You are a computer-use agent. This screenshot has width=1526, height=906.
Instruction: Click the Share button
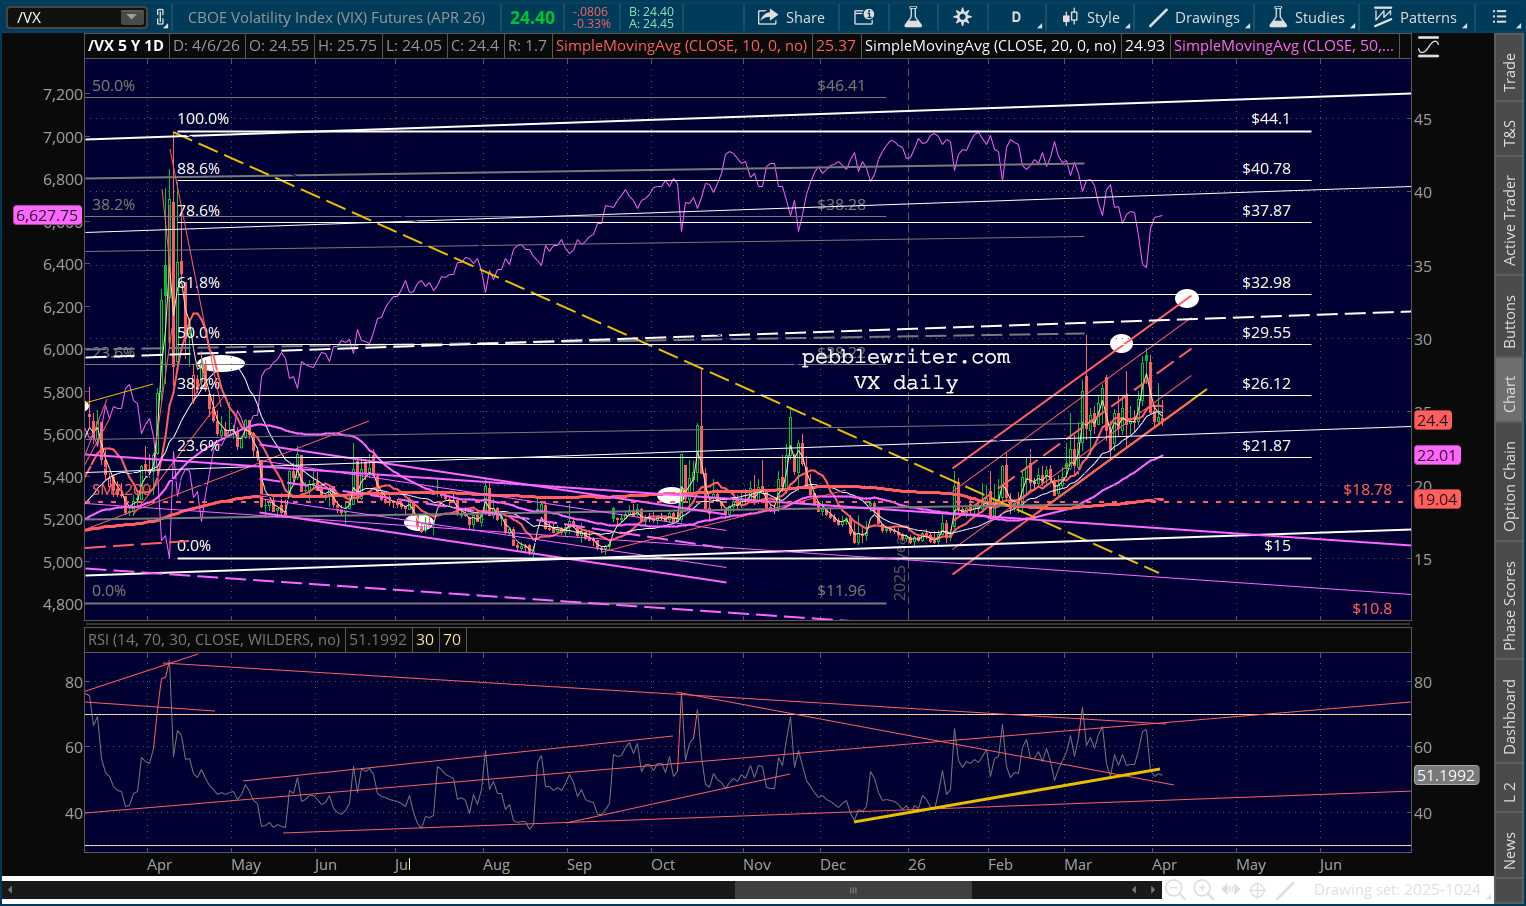point(791,17)
